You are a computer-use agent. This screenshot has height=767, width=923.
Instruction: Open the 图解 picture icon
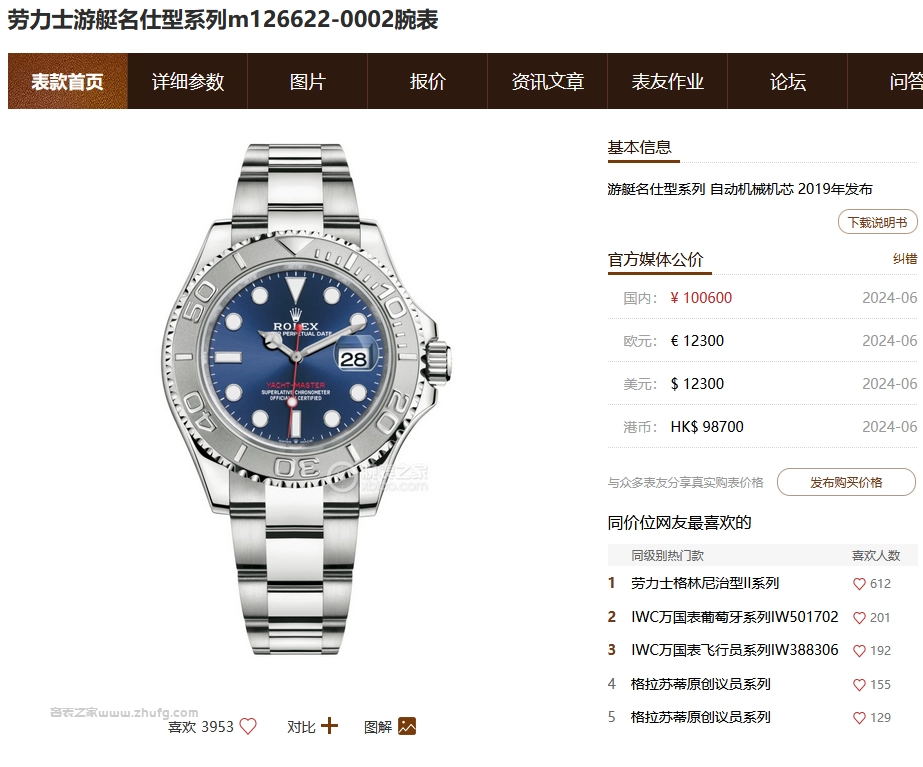[407, 726]
